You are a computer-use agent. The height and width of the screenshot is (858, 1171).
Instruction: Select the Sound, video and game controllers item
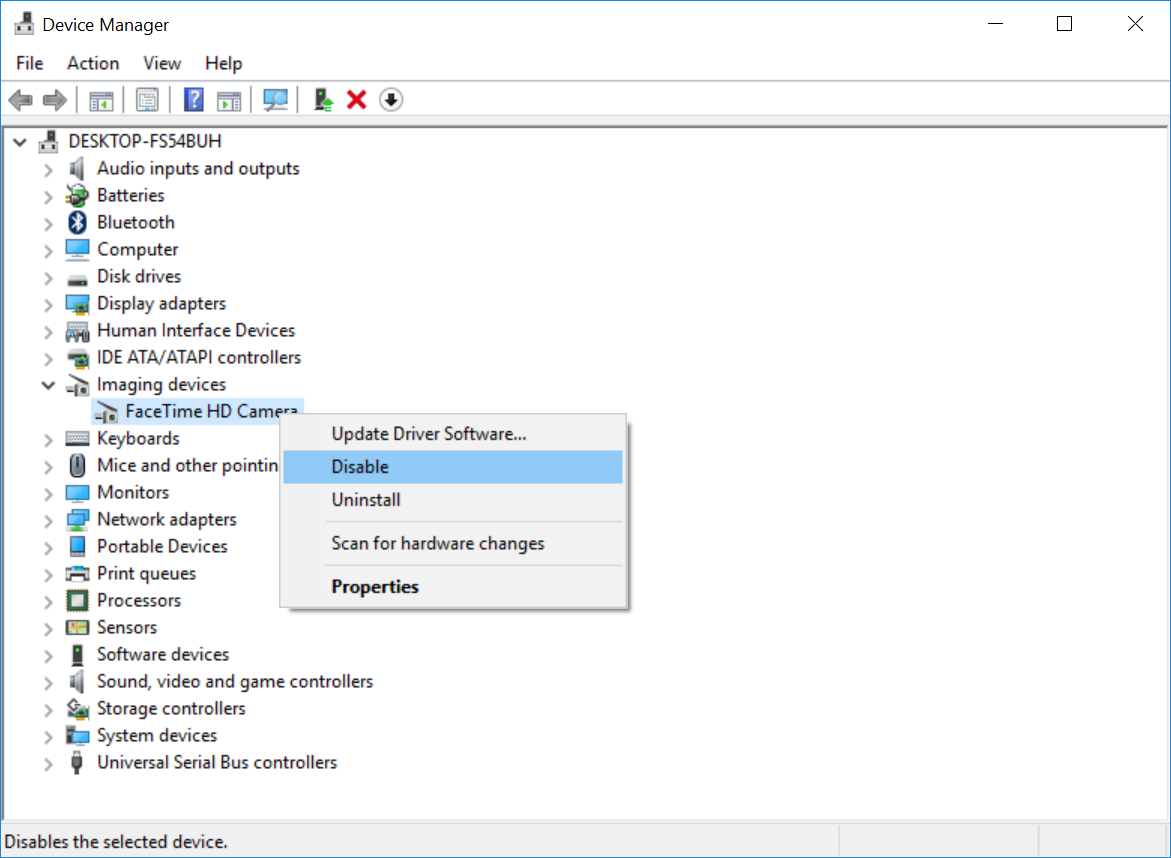point(234,681)
